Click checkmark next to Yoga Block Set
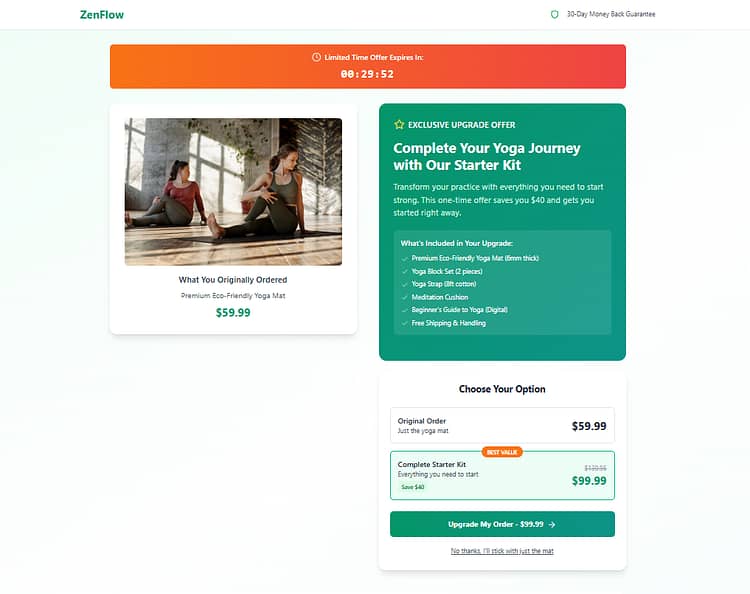This screenshot has width=750, height=594. pos(405,272)
